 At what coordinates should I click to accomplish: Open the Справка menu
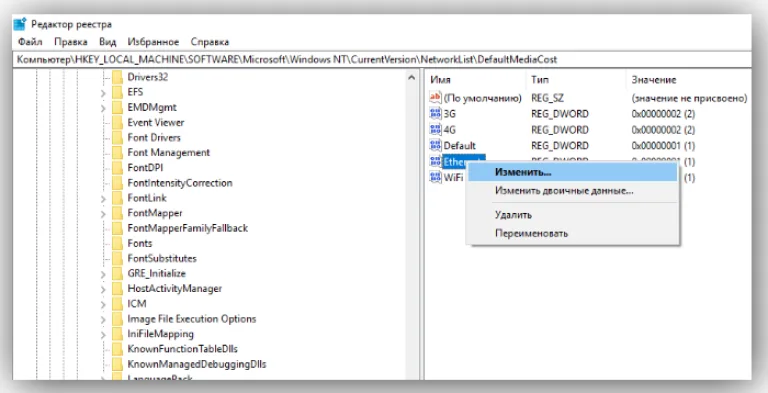210,42
